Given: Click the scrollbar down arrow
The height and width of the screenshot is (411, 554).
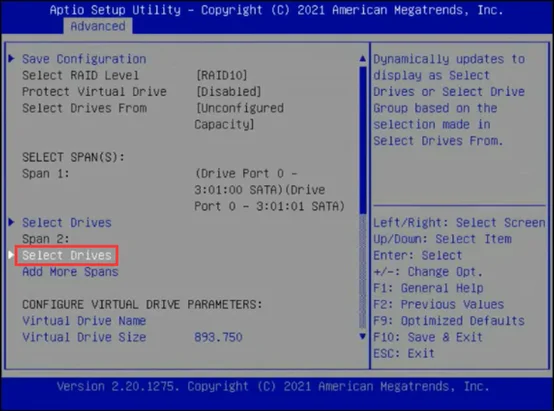Looking at the screenshot, I should 363,336.
